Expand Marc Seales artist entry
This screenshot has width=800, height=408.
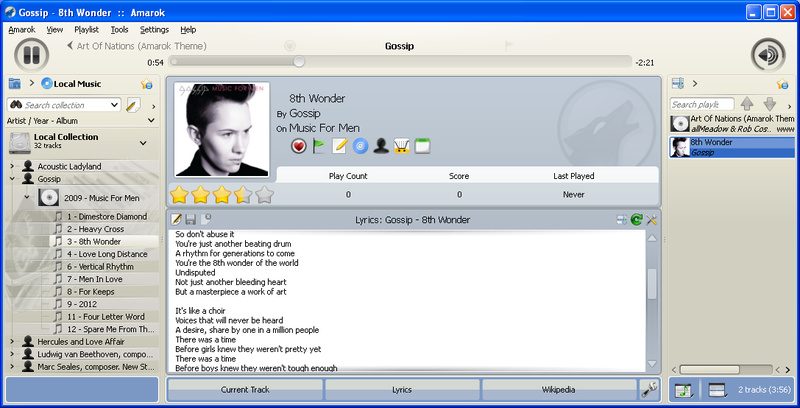[x=12, y=367]
